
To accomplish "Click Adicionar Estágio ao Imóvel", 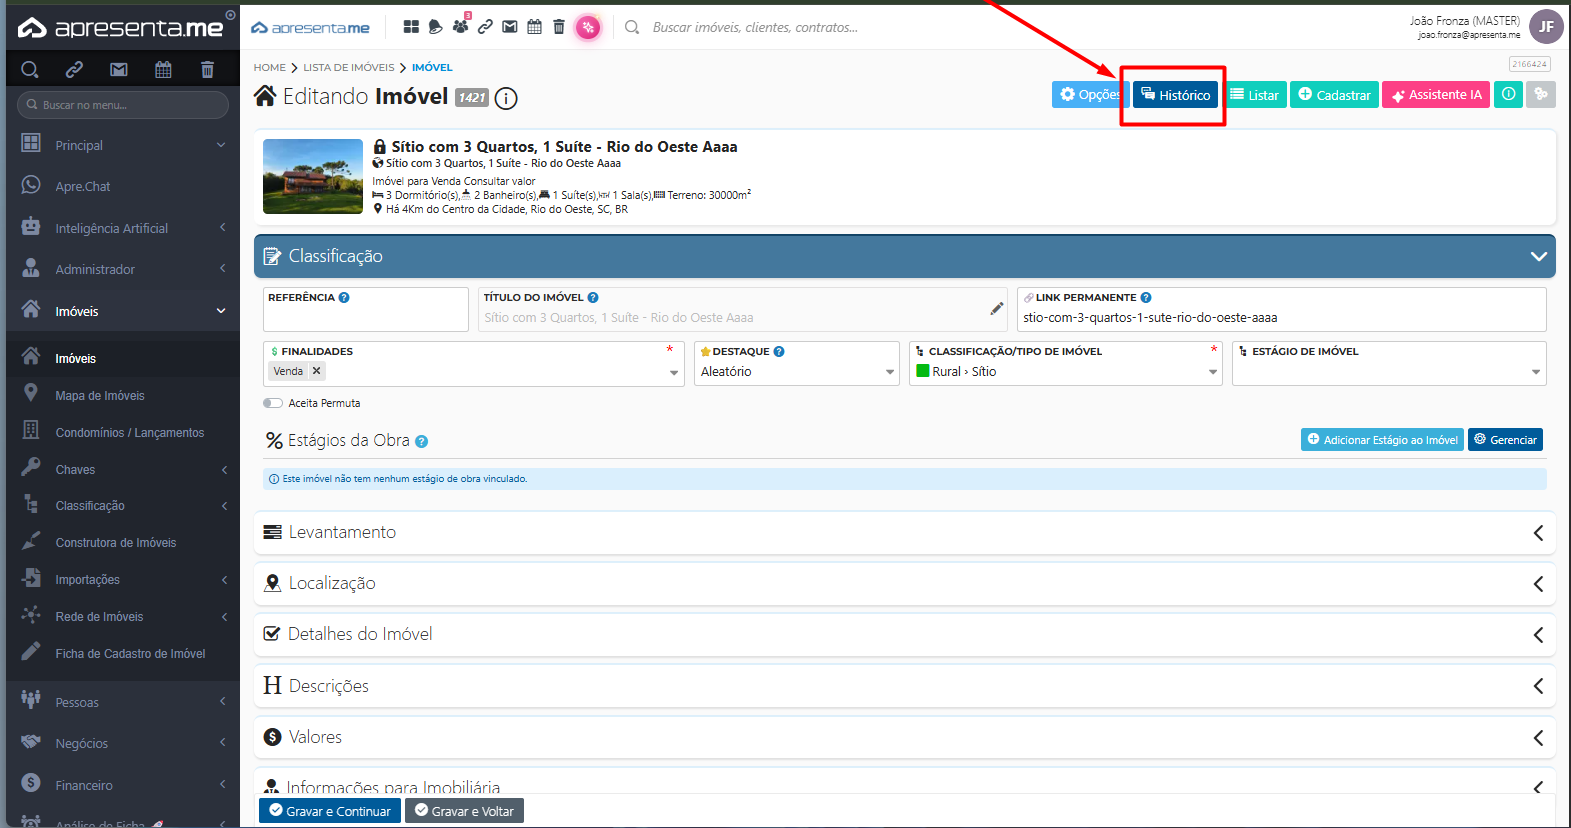I will tap(1382, 439).
